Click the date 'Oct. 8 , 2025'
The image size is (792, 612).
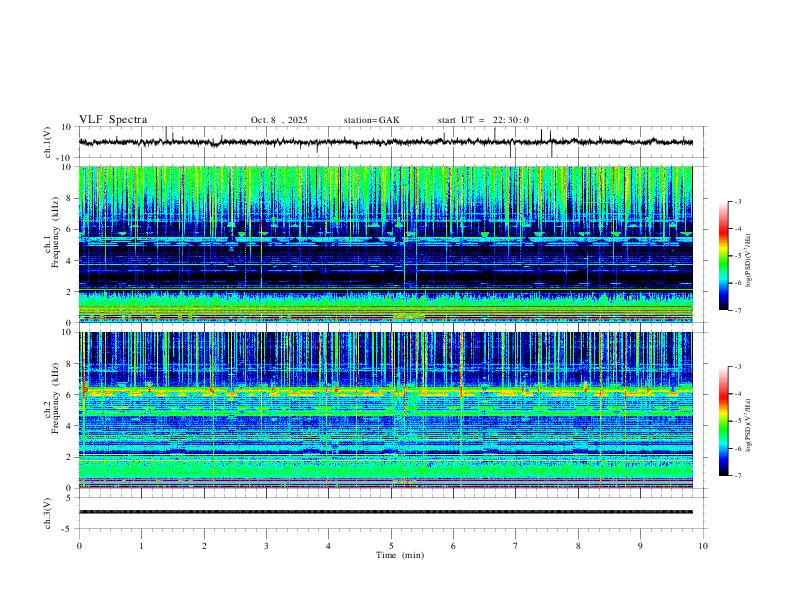(x=279, y=120)
